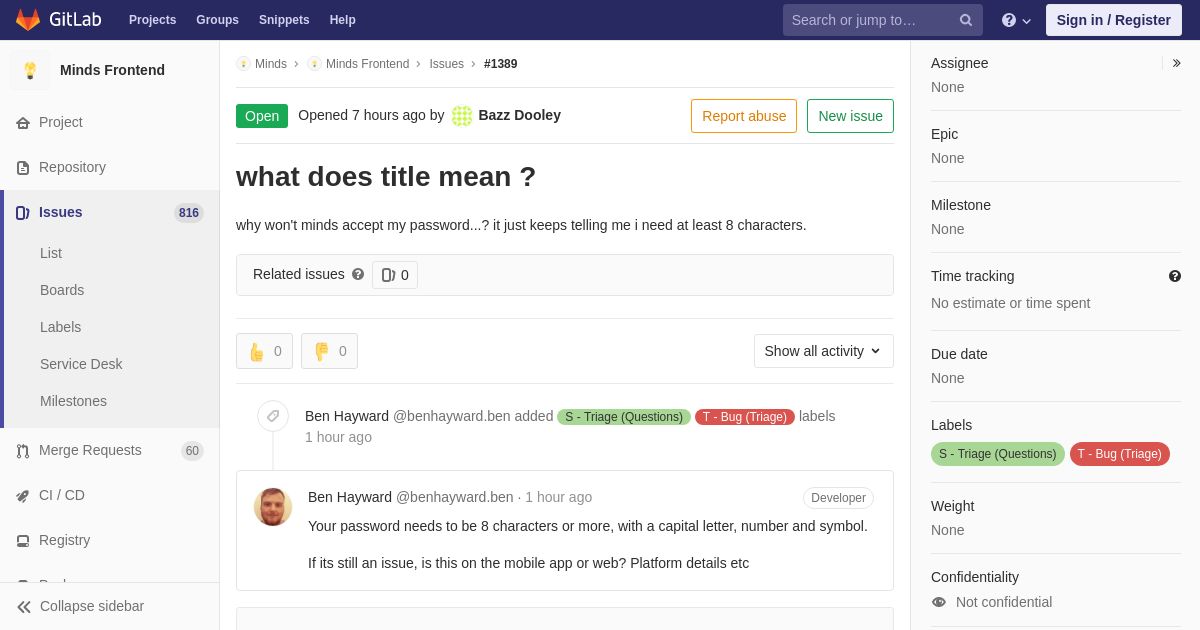Image resolution: width=1200 pixels, height=630 pixels.
Task: Click the Related issues help icon
Action: [358, 274]
